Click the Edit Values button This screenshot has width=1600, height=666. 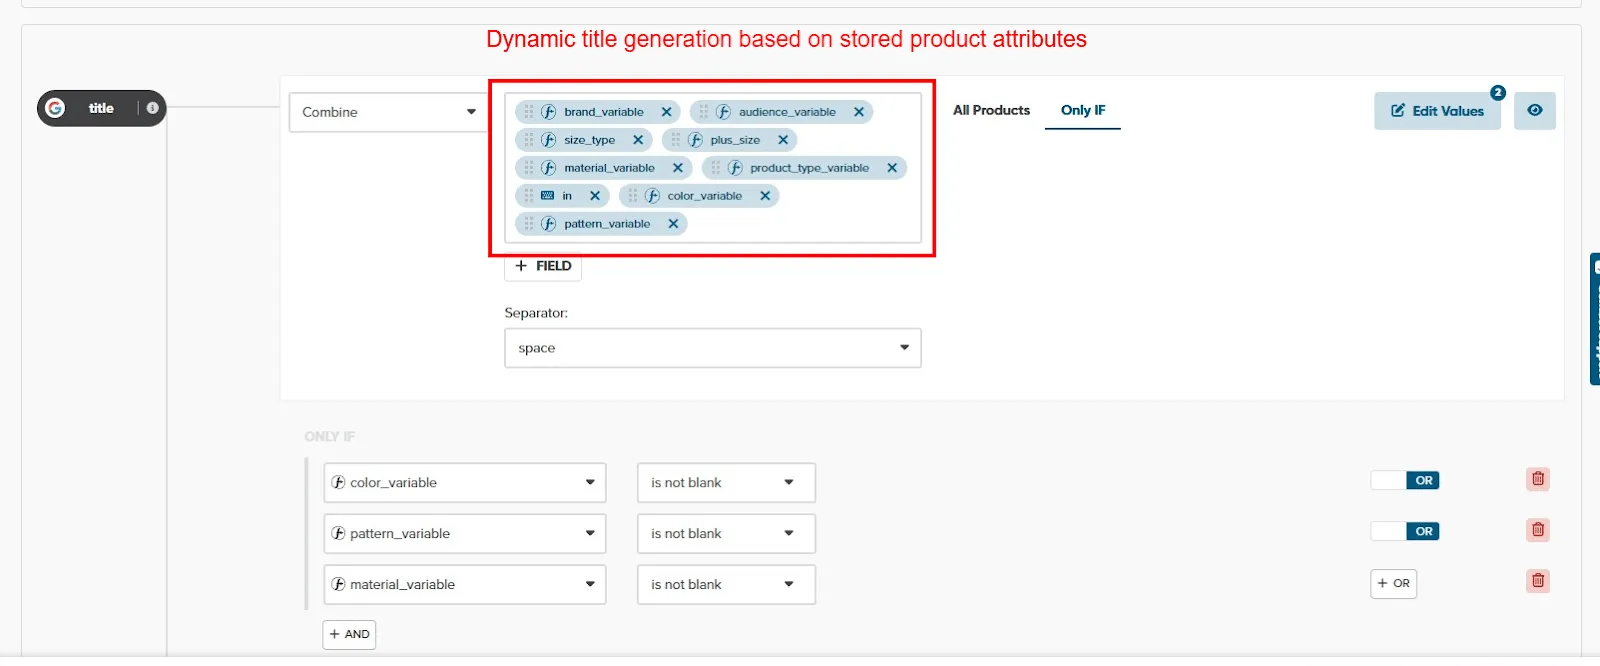pyautogui.click(x=1437, y=111)
